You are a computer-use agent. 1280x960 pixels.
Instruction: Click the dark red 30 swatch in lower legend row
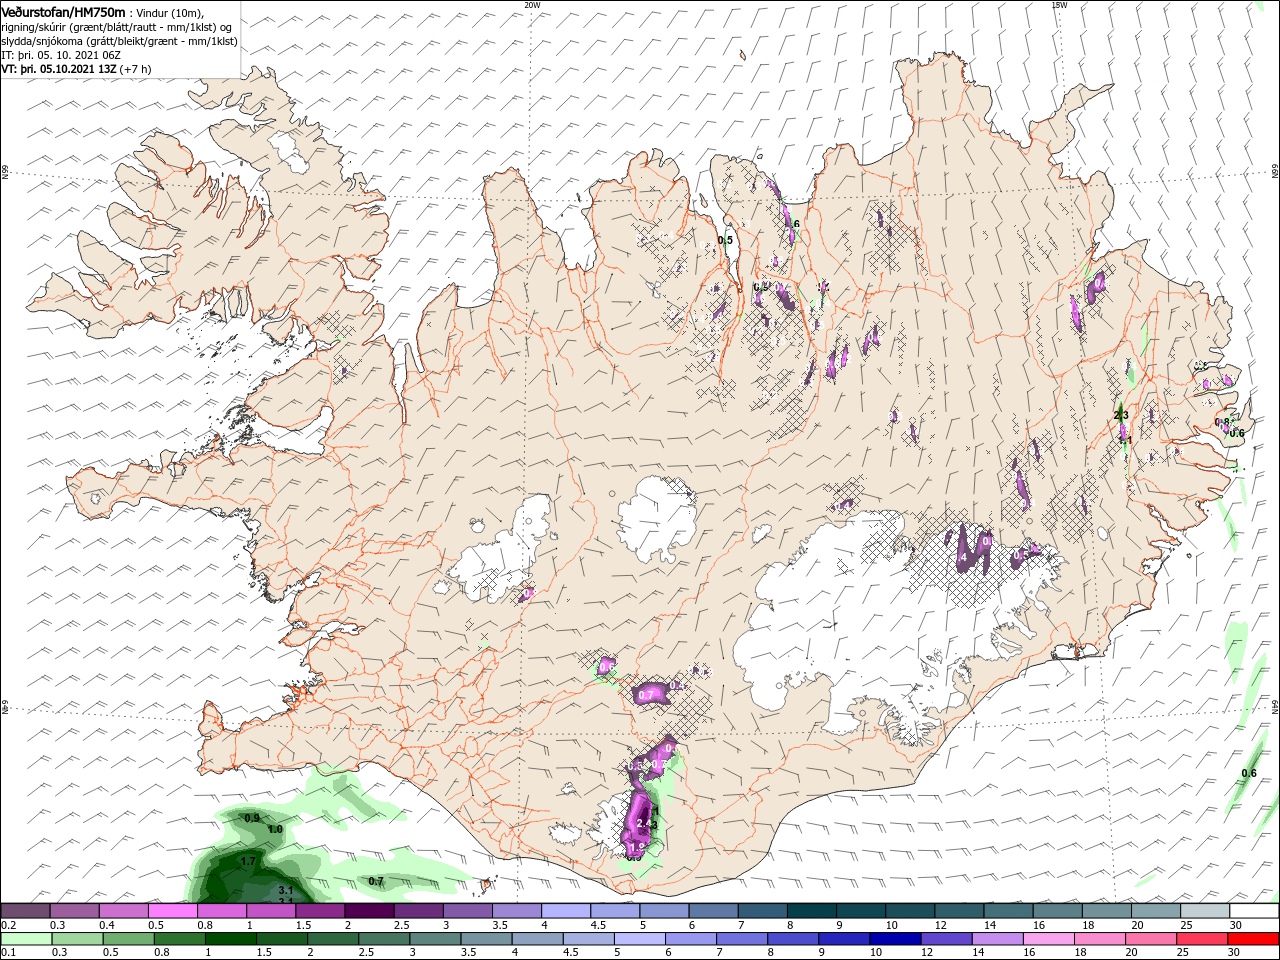(x=1253, y=939)
